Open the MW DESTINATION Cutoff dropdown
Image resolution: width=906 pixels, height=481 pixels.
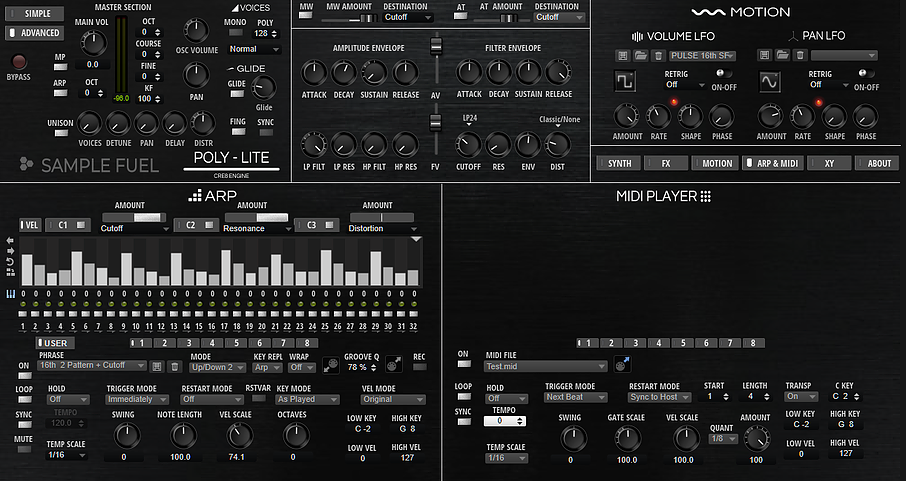pyautogui.click(x=408, y=17)
